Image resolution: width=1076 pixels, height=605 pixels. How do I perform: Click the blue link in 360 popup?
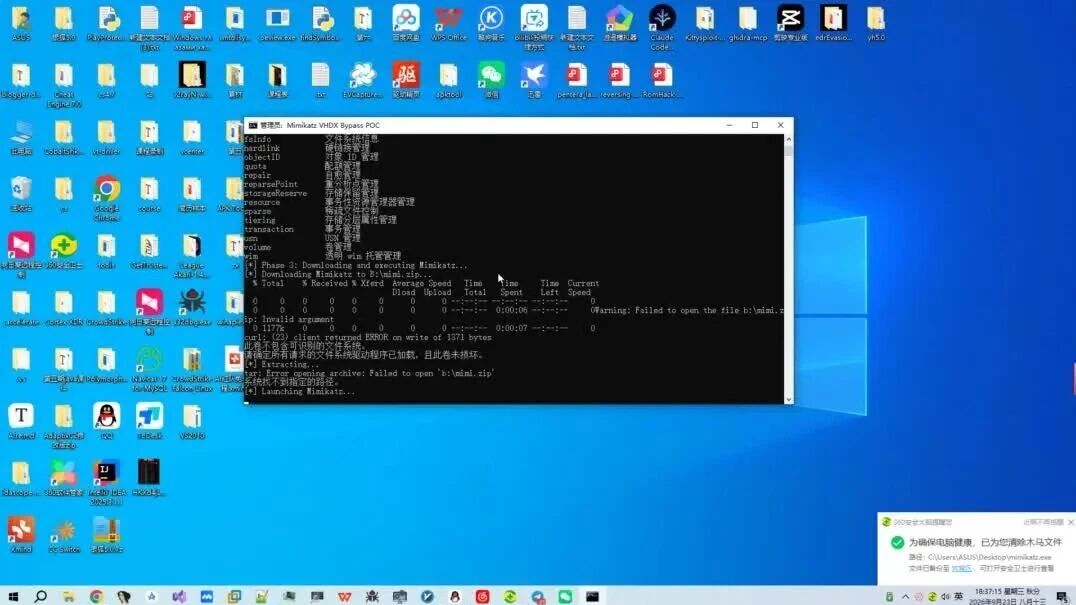point(961,569)
